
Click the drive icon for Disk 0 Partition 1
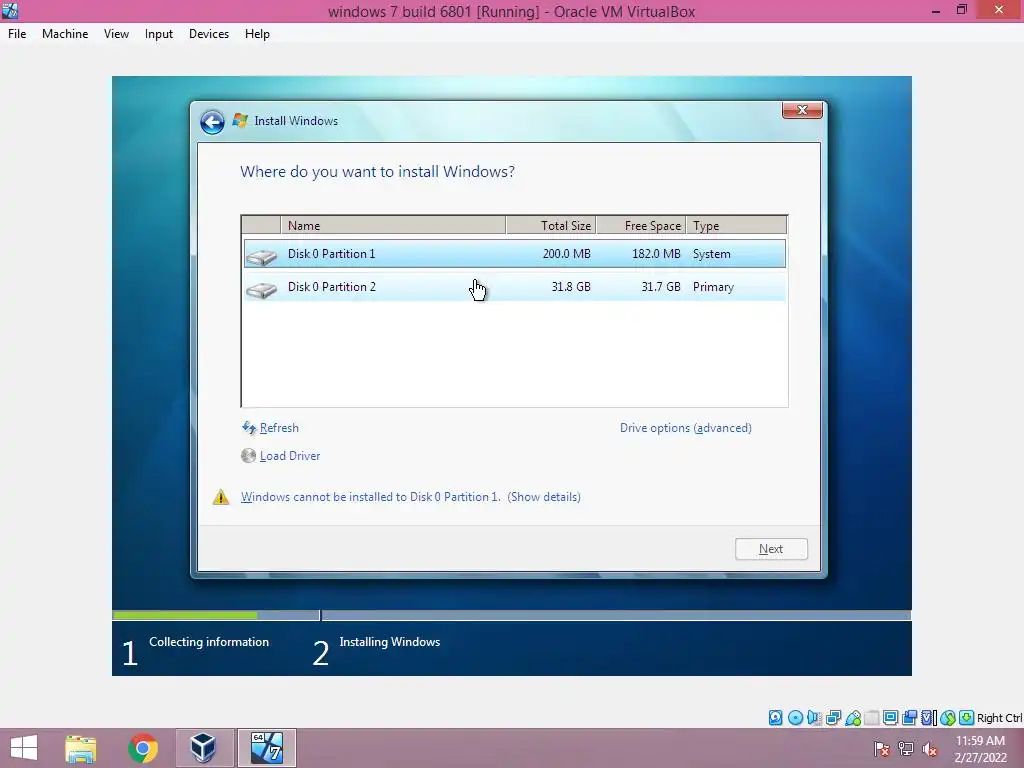(x=262, y=256)
